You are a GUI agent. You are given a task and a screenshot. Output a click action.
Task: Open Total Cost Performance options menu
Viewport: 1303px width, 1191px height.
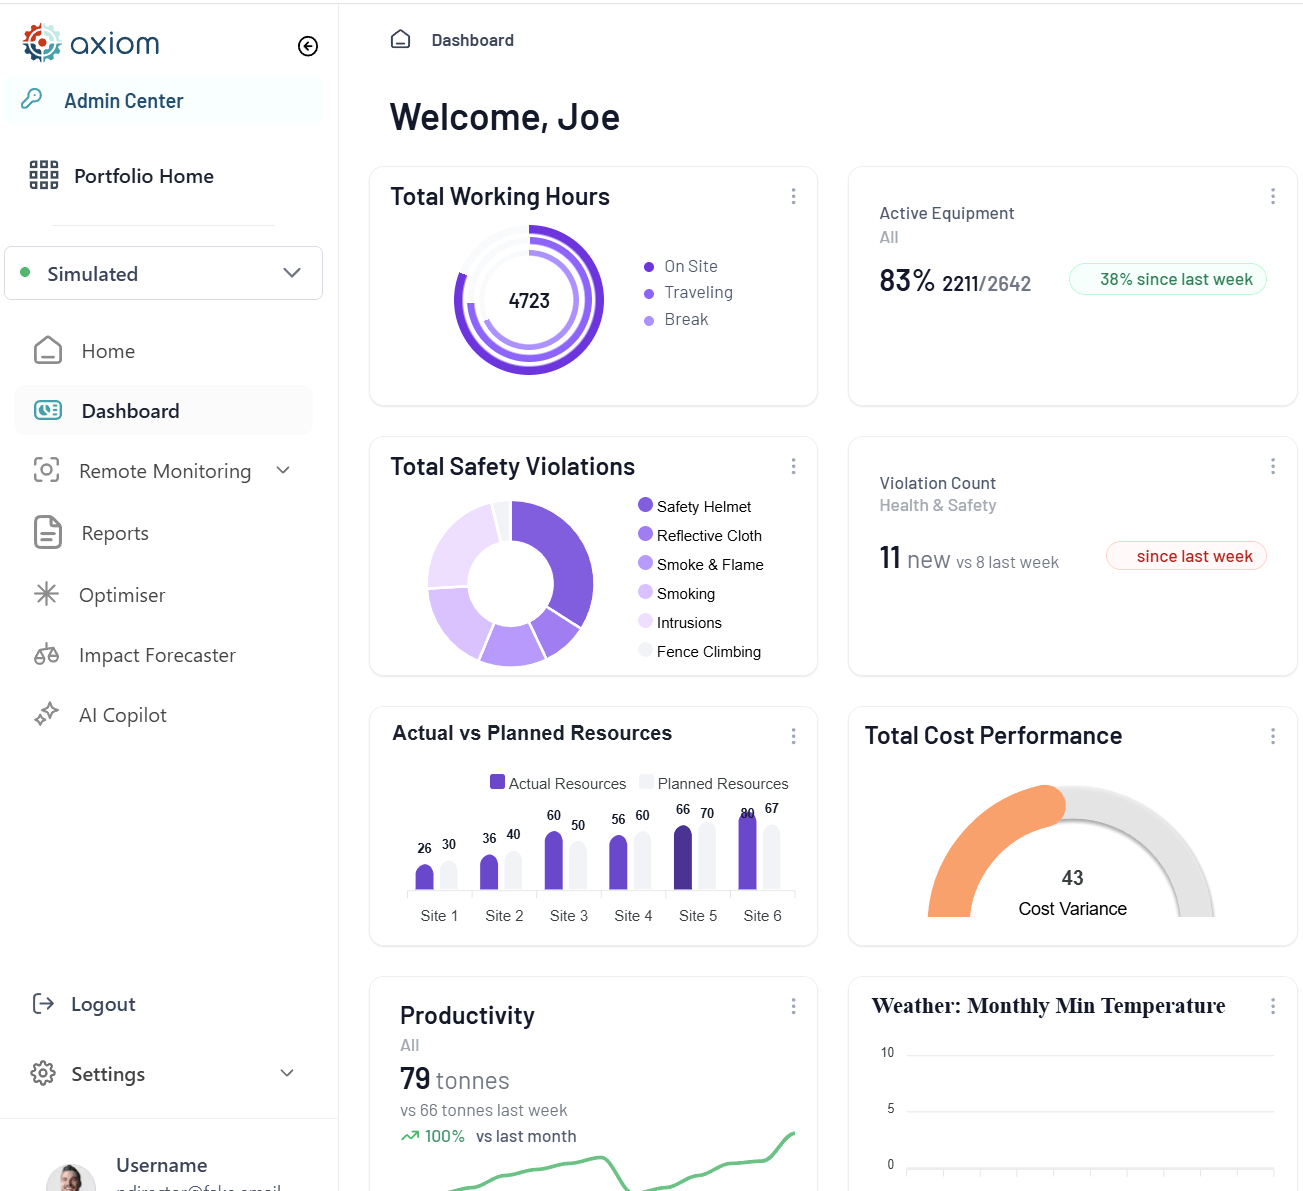[1272, 736]
